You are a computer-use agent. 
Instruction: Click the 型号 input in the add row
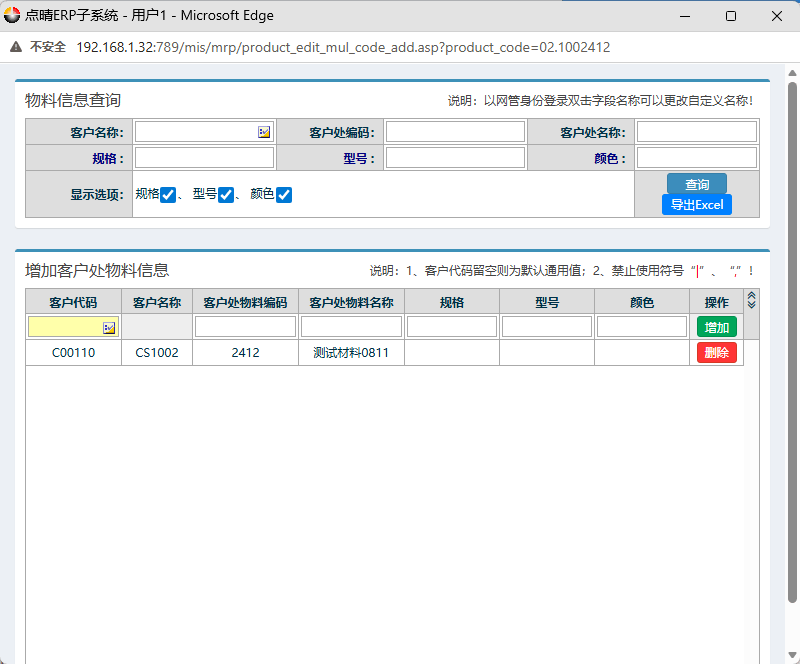click(x=547, y=327)
